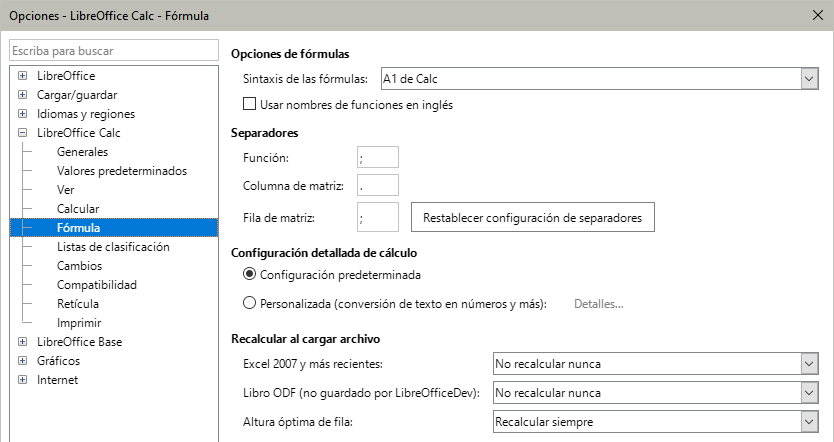This screenshot has height=442, width=834.
Task: Open the Compatibilidad options page
Action: point(97,285)
